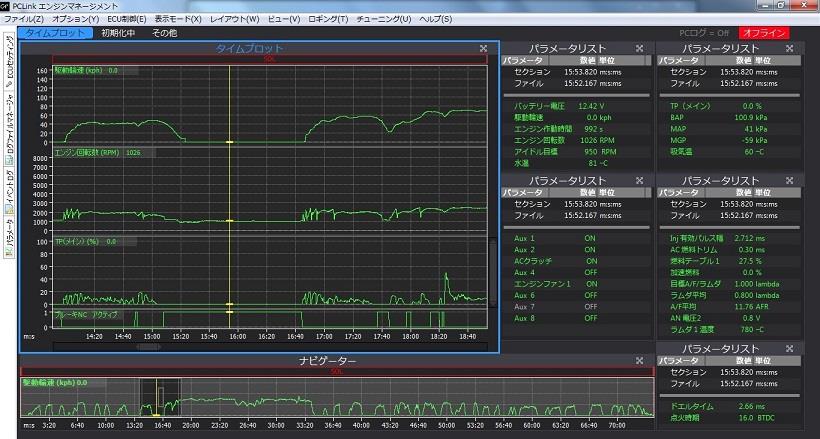Open the チューニング(U) menu
This screenshot has width=820, height=439.
tap(383, 19)
